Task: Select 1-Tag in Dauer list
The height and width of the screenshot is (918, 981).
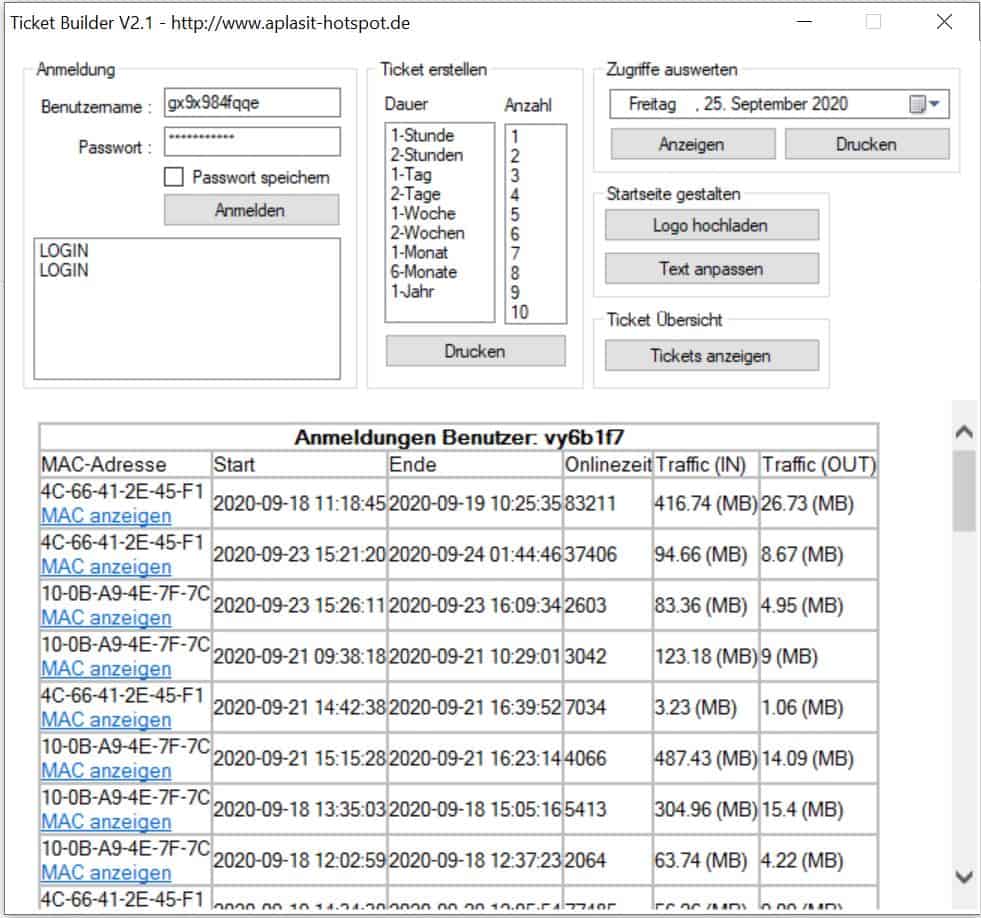Action: (x=411, y=174)
